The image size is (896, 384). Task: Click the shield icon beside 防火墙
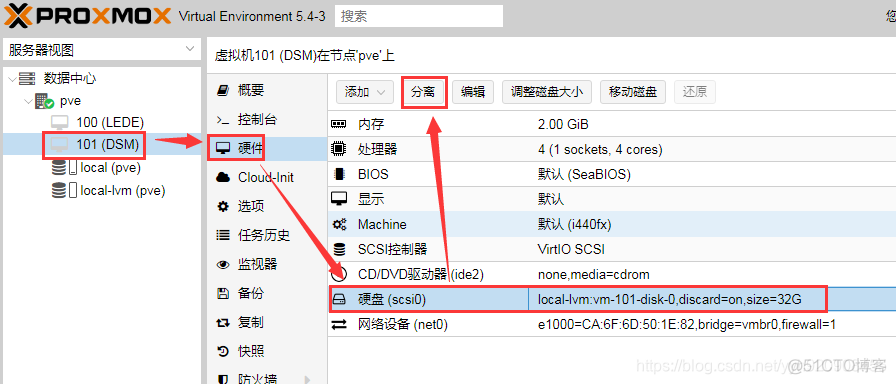click(x=223, y=378)
